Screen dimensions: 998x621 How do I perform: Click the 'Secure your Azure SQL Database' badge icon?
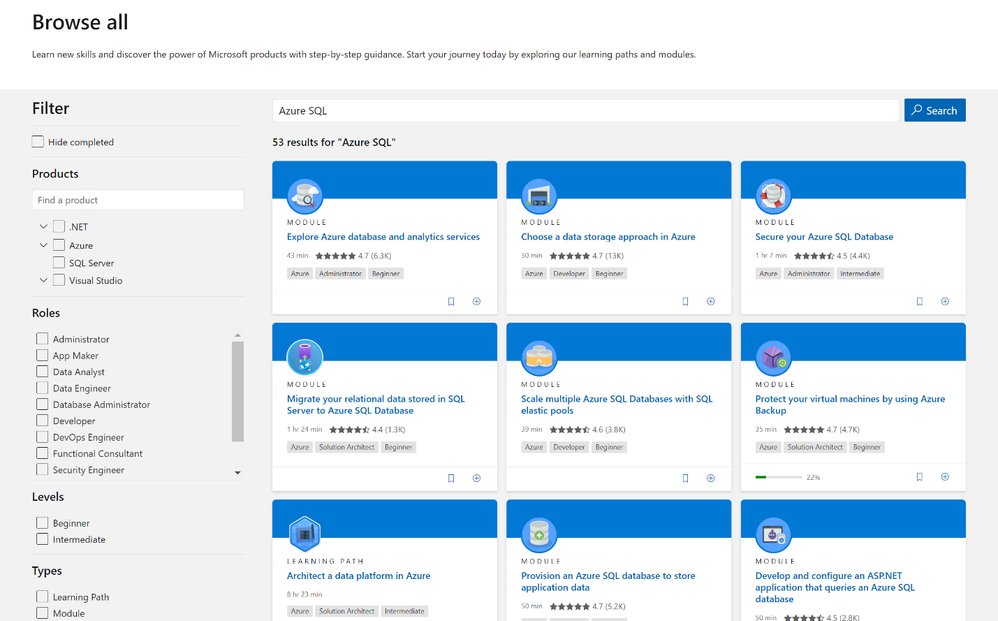(773, 197)
